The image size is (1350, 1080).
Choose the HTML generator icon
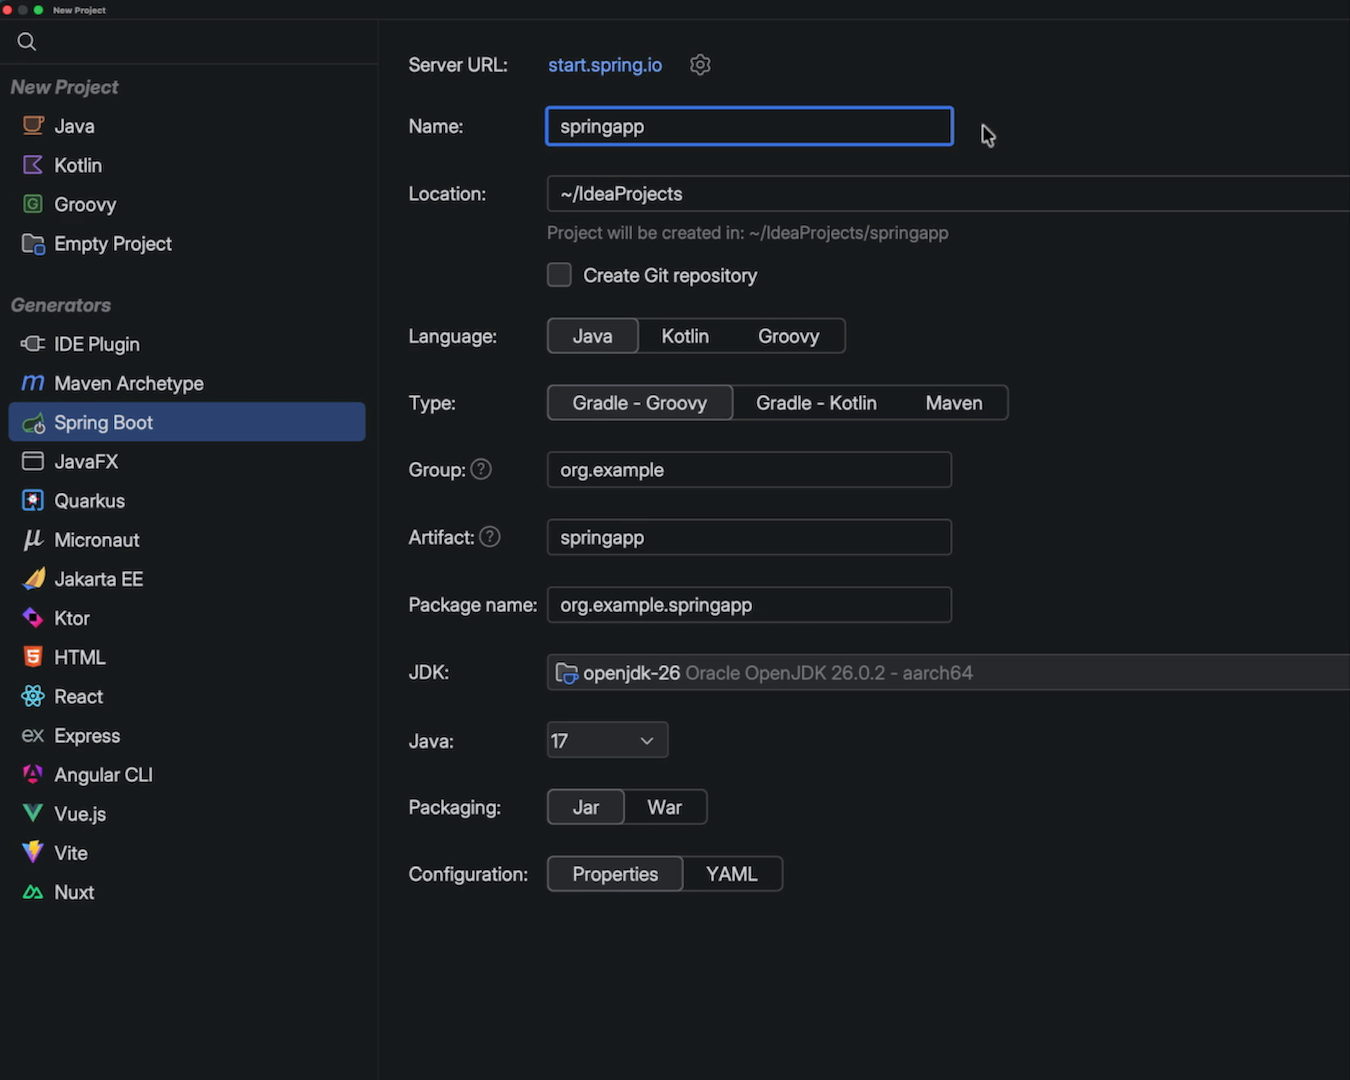pos(33,657)
